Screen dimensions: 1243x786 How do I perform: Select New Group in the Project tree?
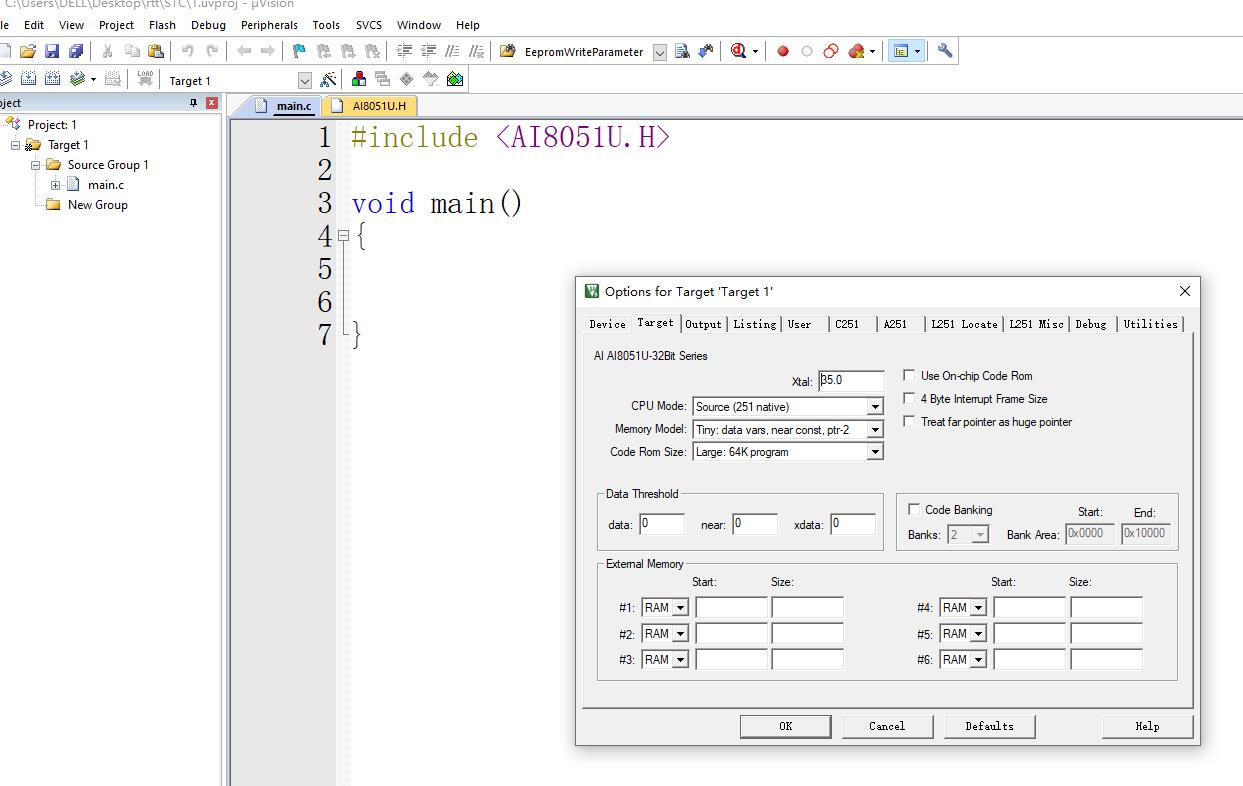point(98,205)
